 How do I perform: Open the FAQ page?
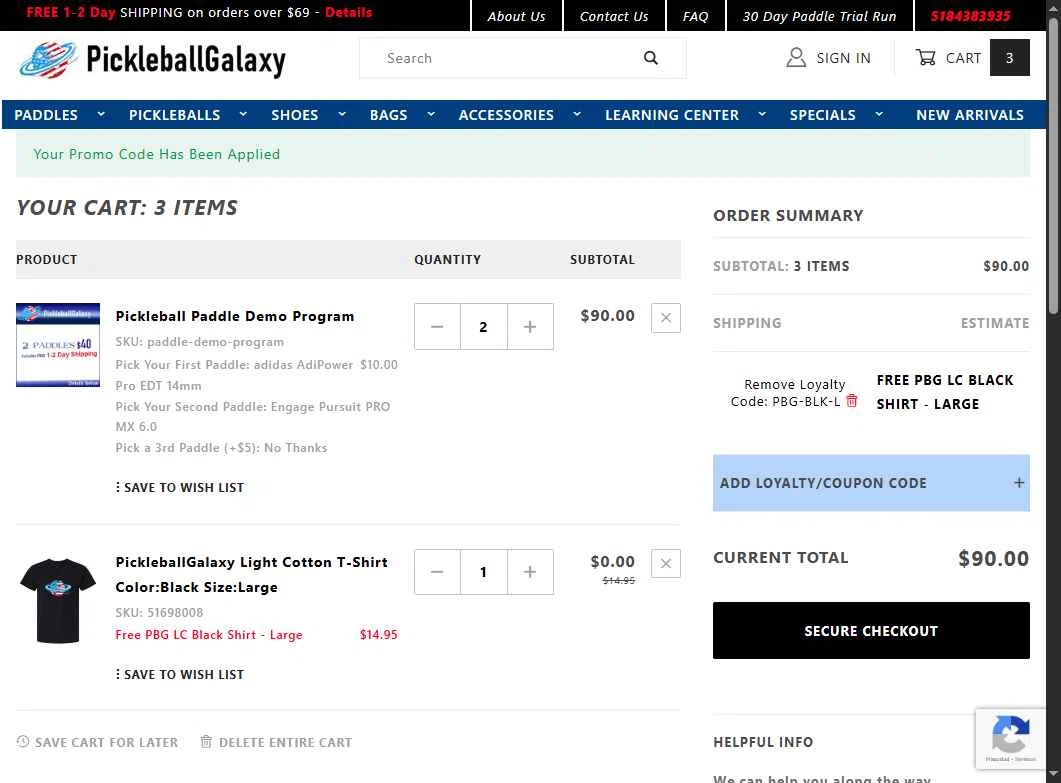pyautogui.click(x=695, y=16)
